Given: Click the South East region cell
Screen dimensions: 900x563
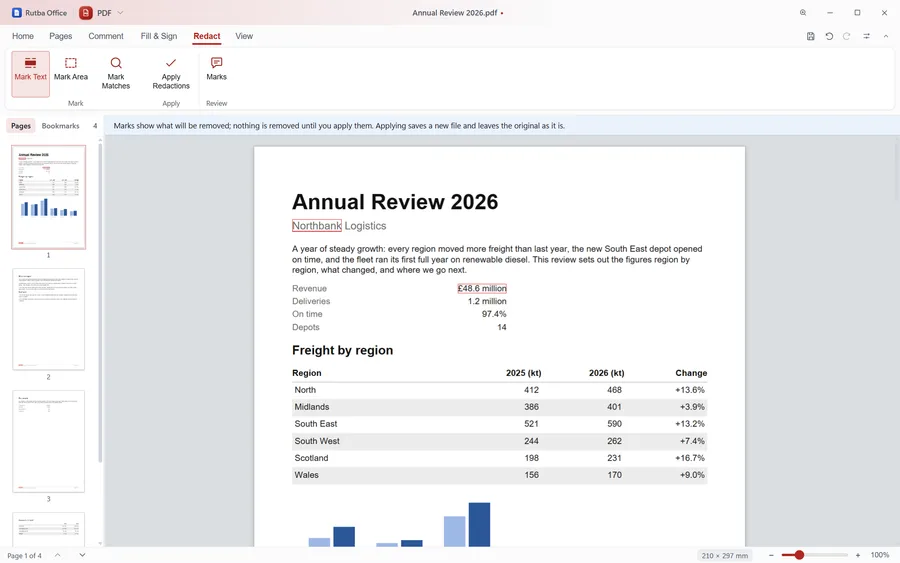Looking at the screenshot, I should coord(316,424).
